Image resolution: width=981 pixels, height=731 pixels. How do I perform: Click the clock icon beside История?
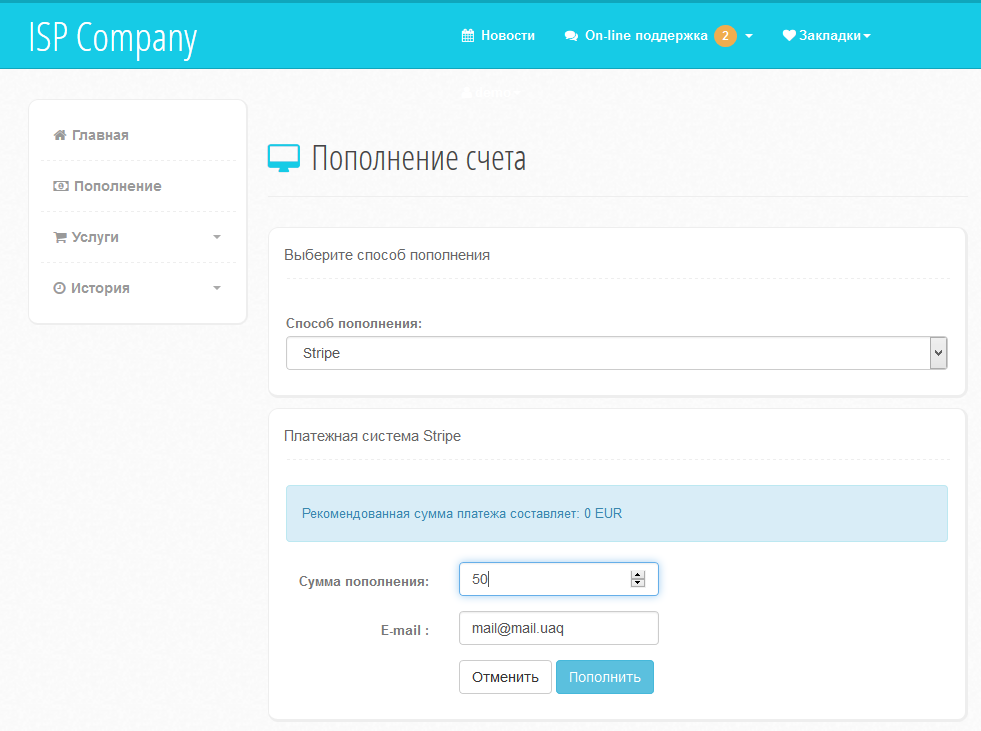pos(60,288)
